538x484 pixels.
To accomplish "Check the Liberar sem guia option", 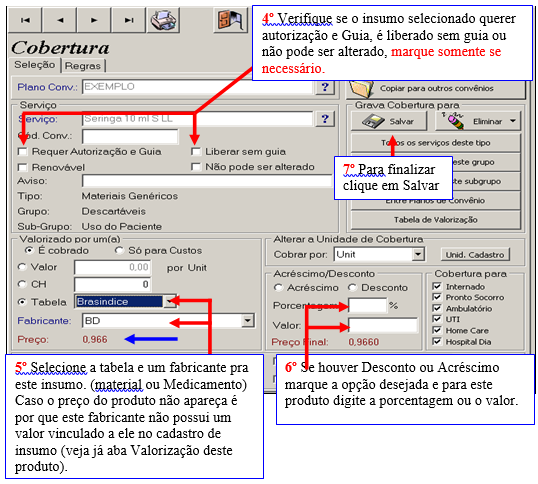I will pos(196,152).
